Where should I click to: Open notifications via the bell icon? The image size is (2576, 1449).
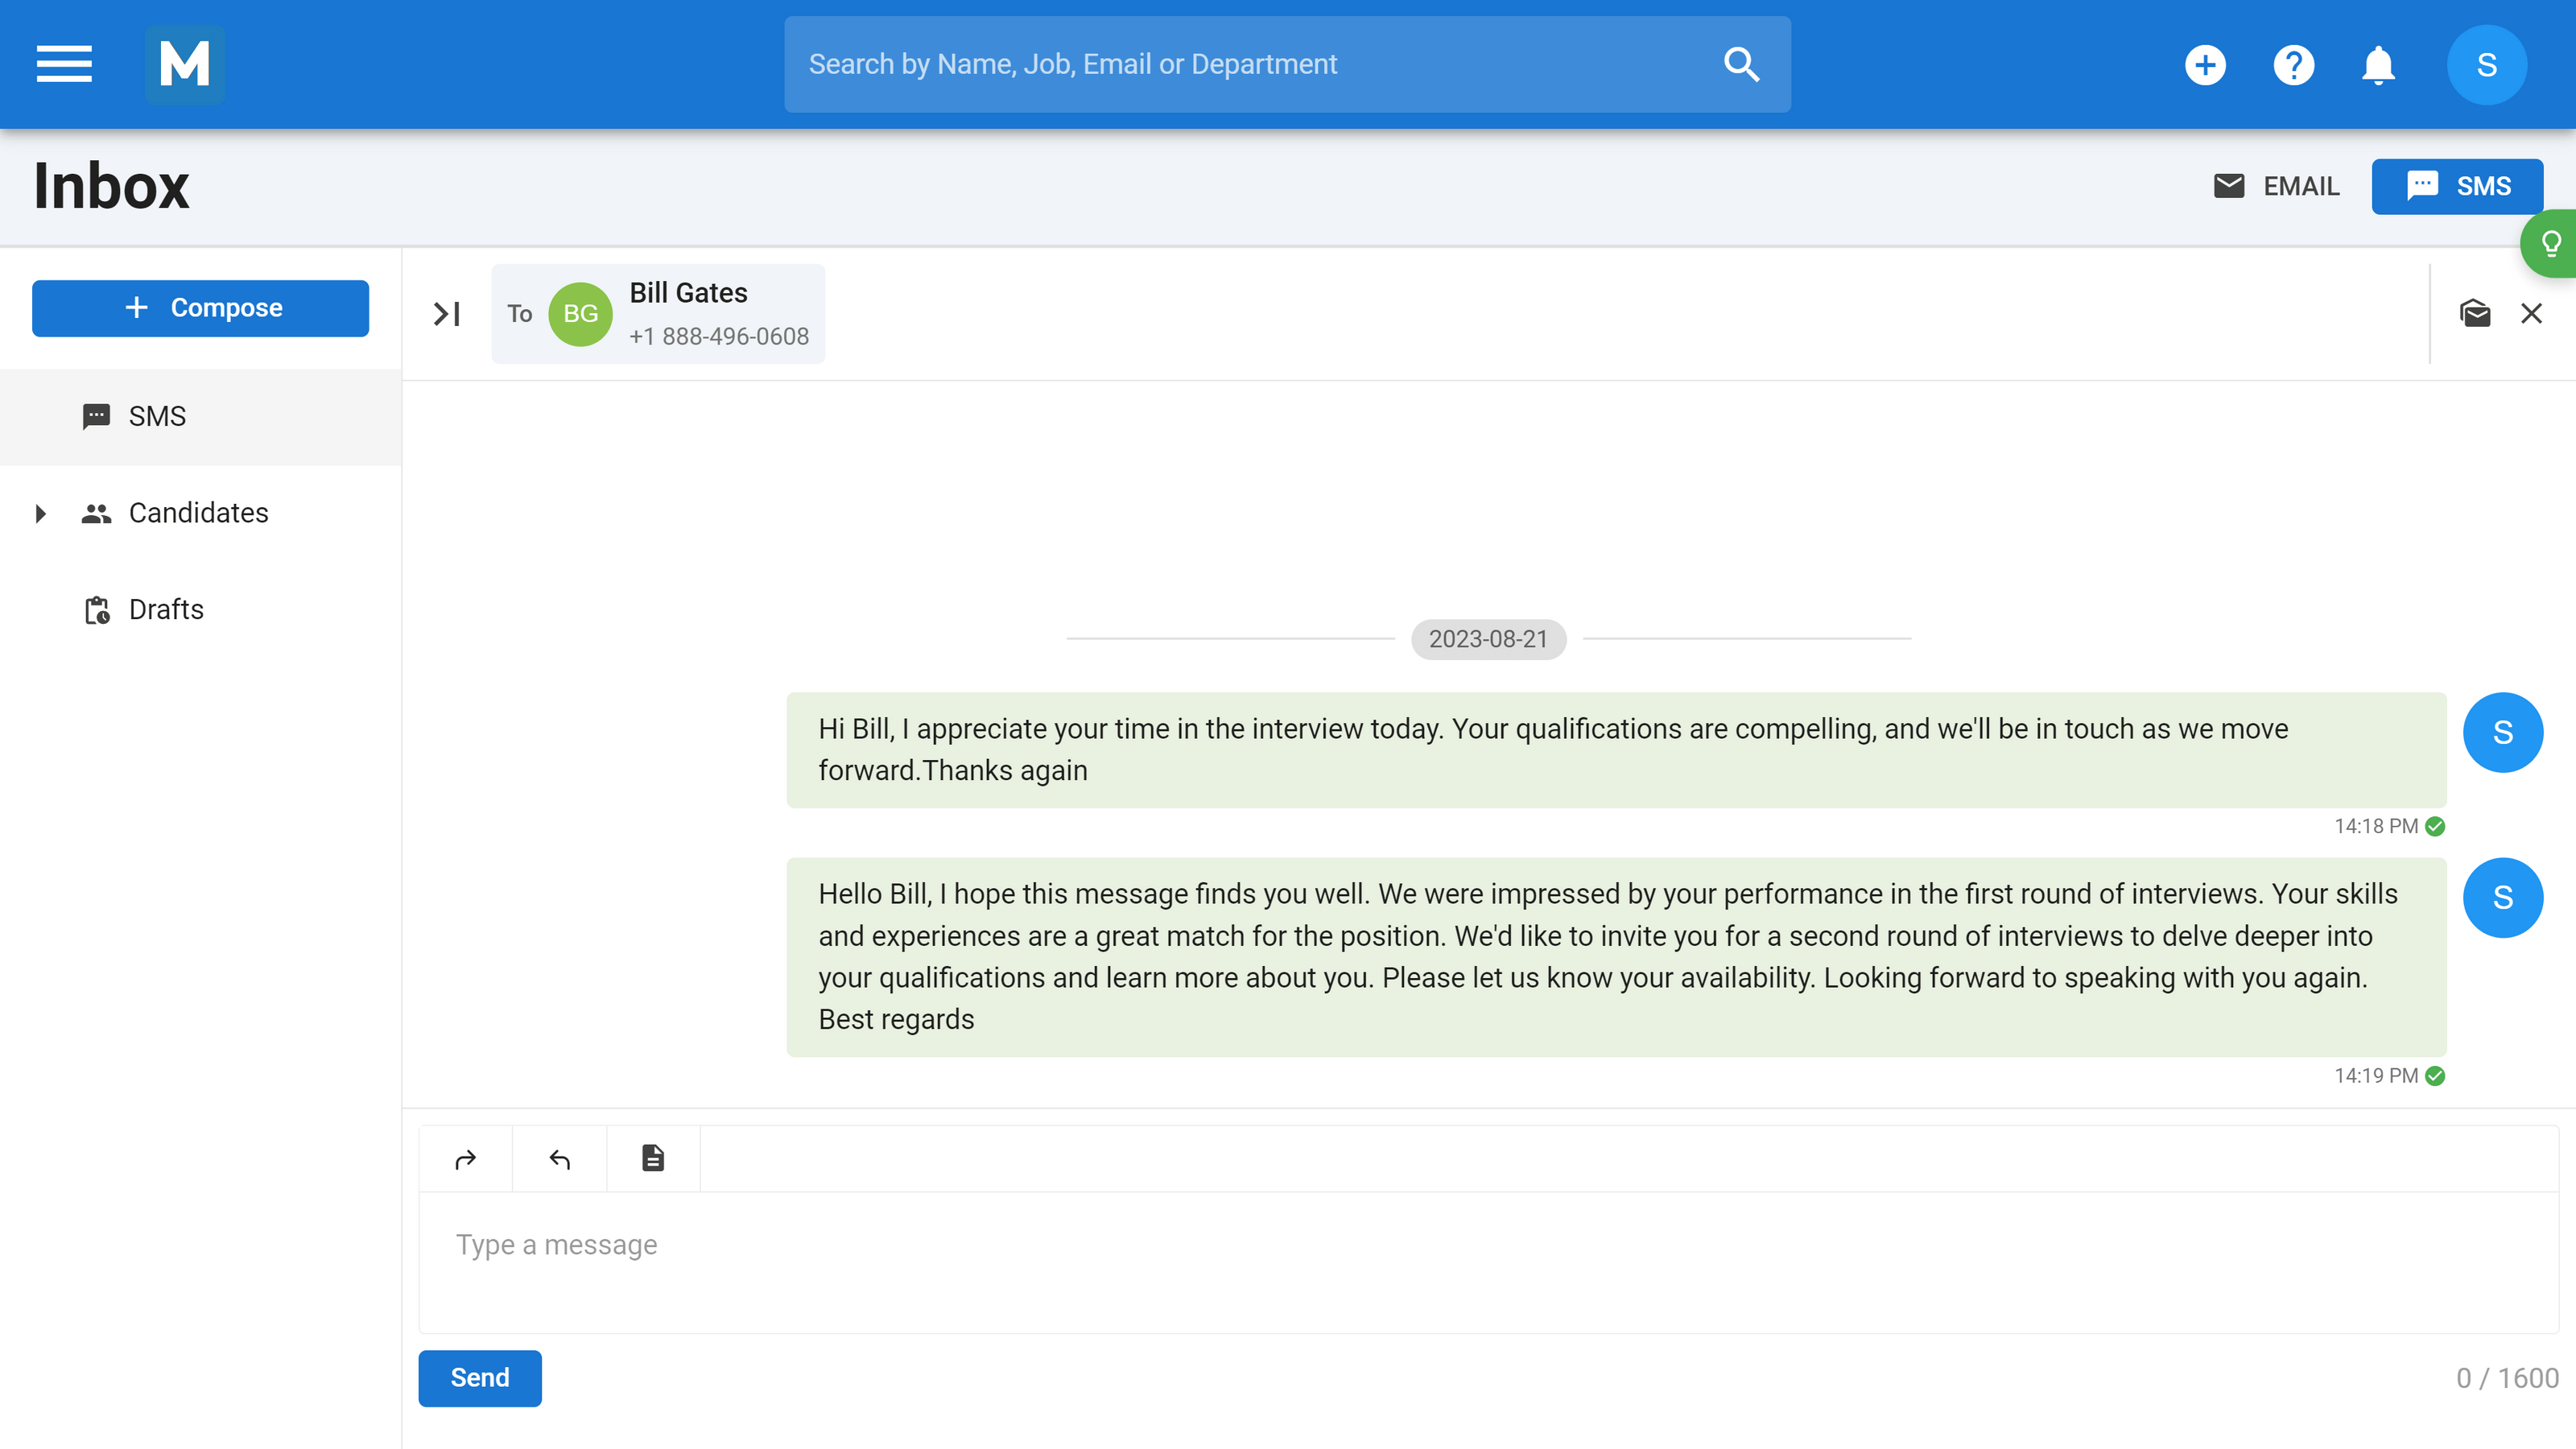coord(2378,64)
